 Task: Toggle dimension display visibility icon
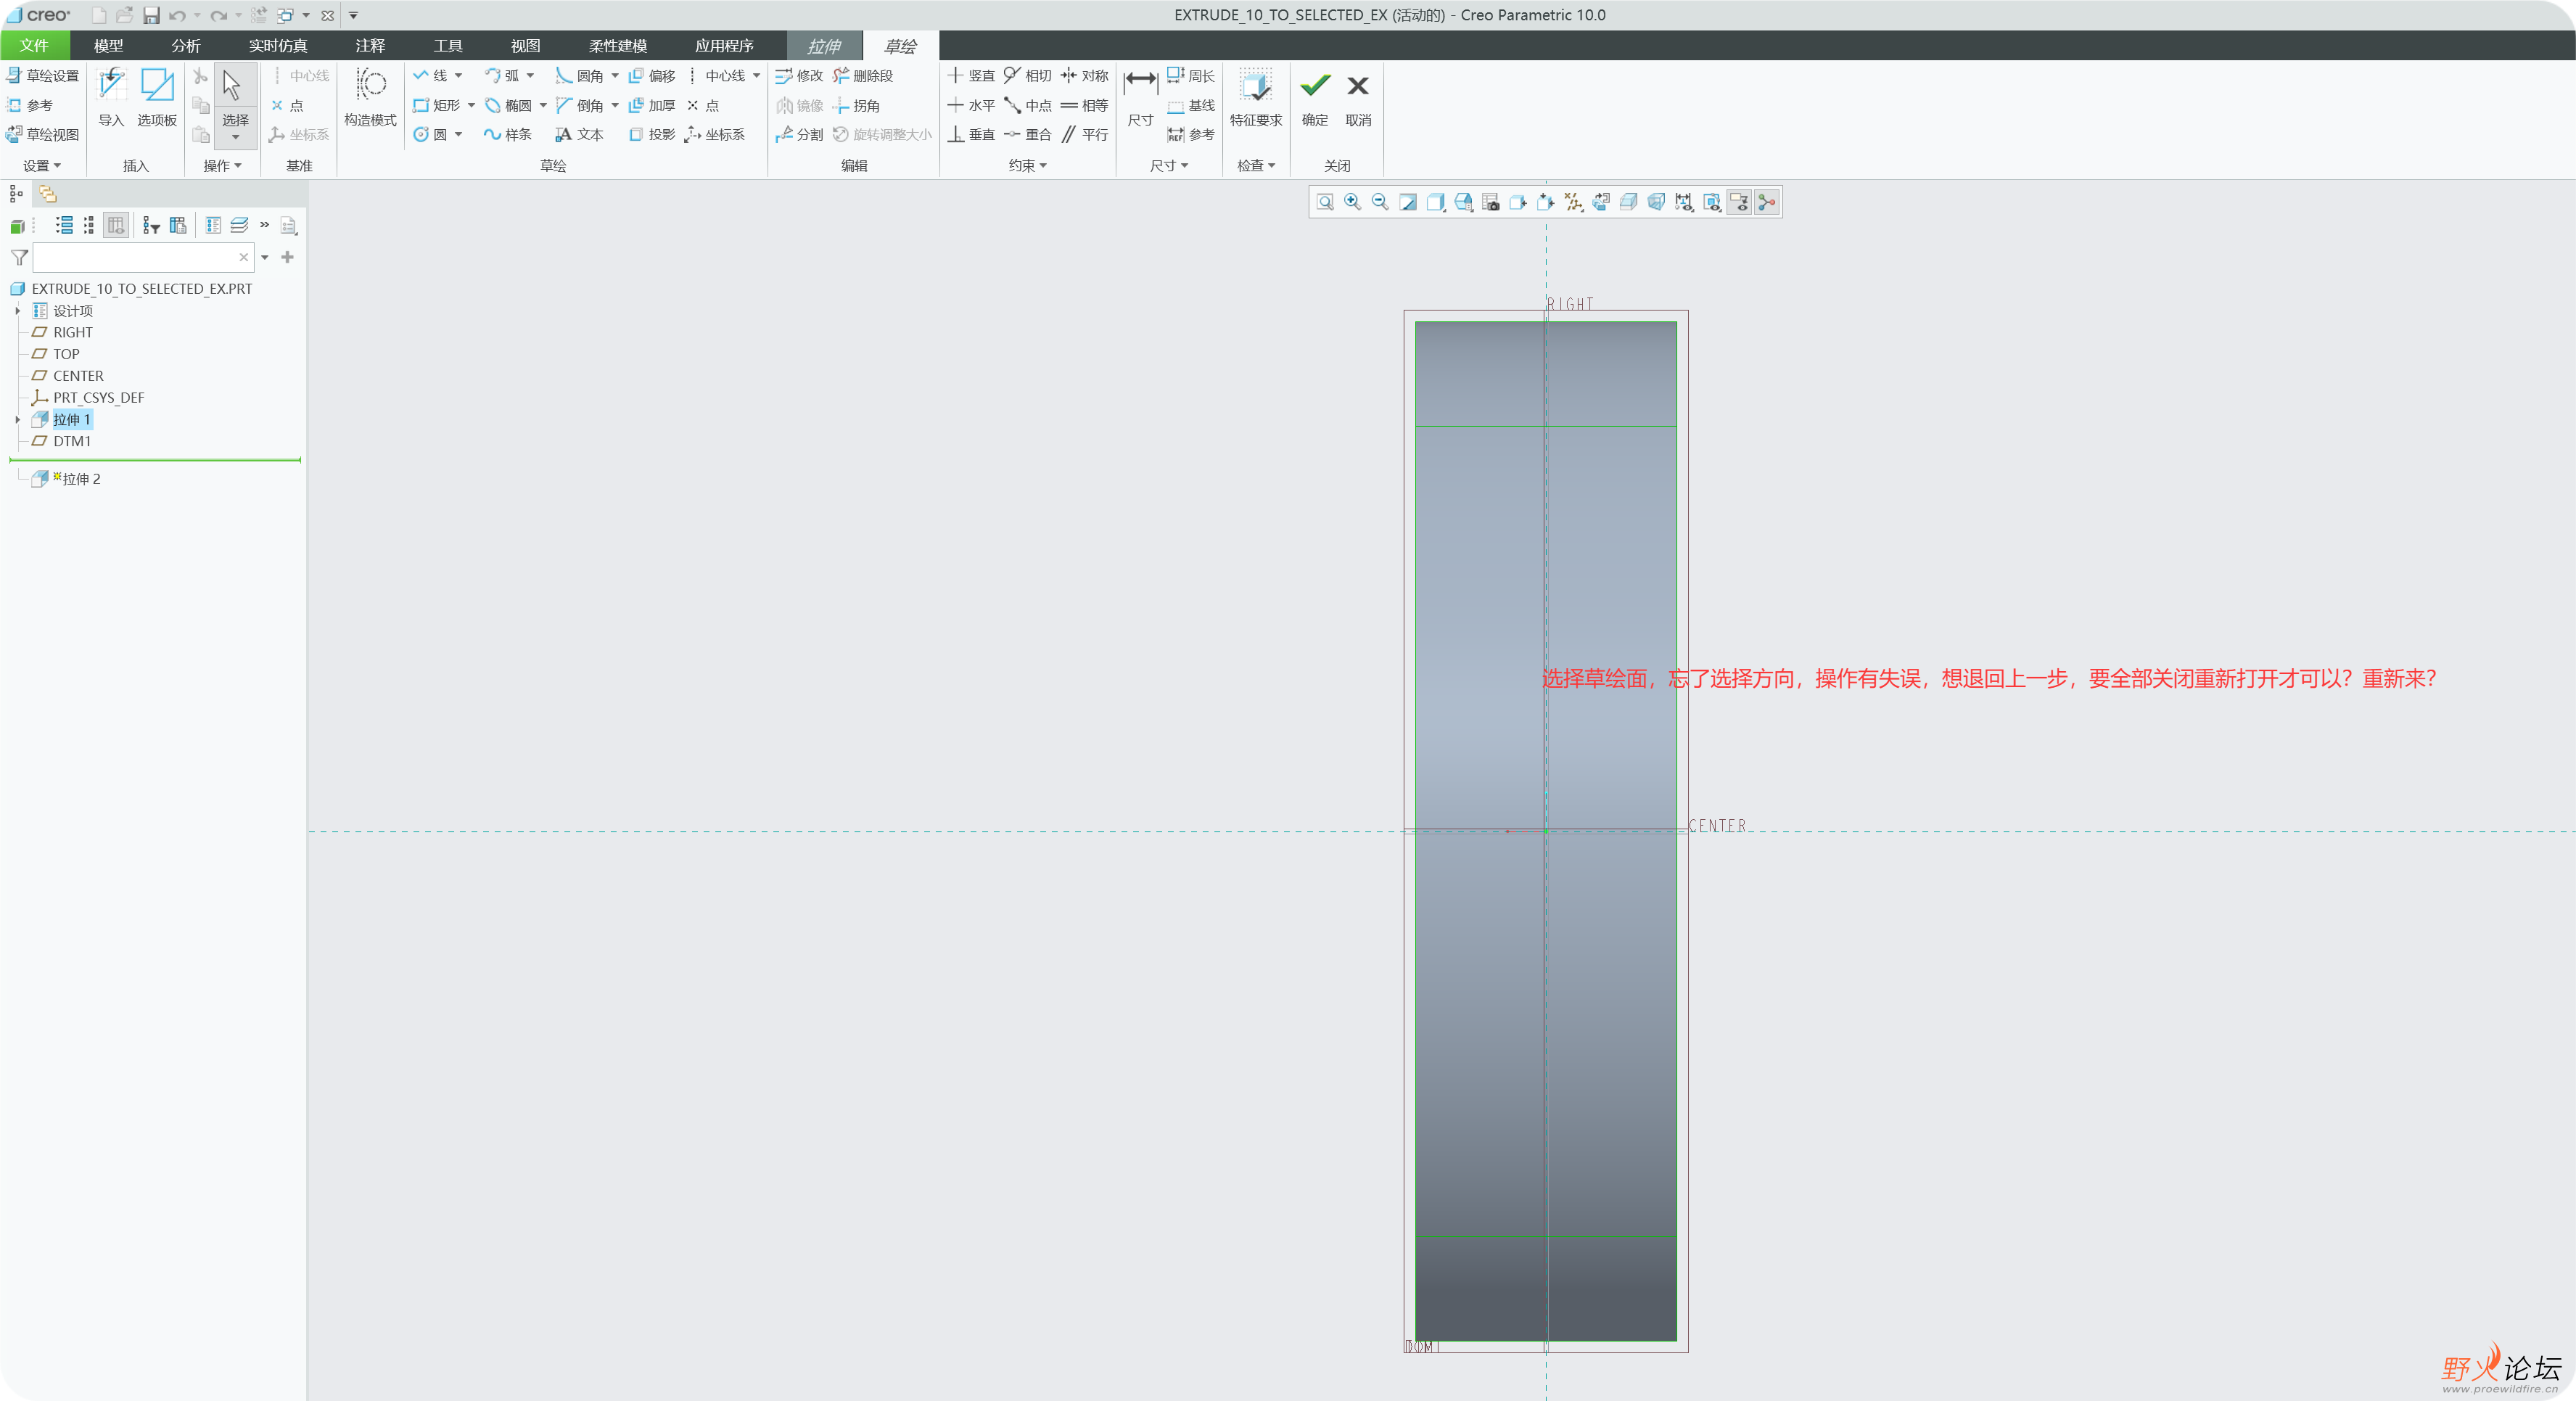coord(1684,202)
